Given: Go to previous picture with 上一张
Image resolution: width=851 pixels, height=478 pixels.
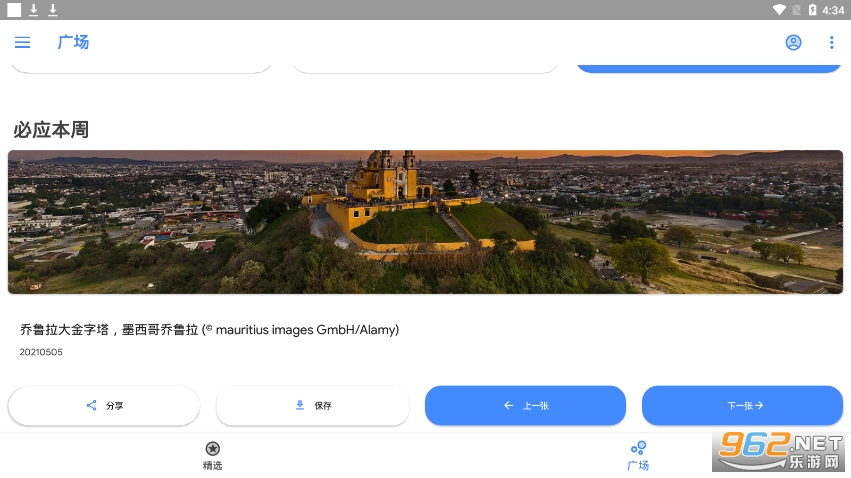Looking at the screenshot, I should (525, 406).
